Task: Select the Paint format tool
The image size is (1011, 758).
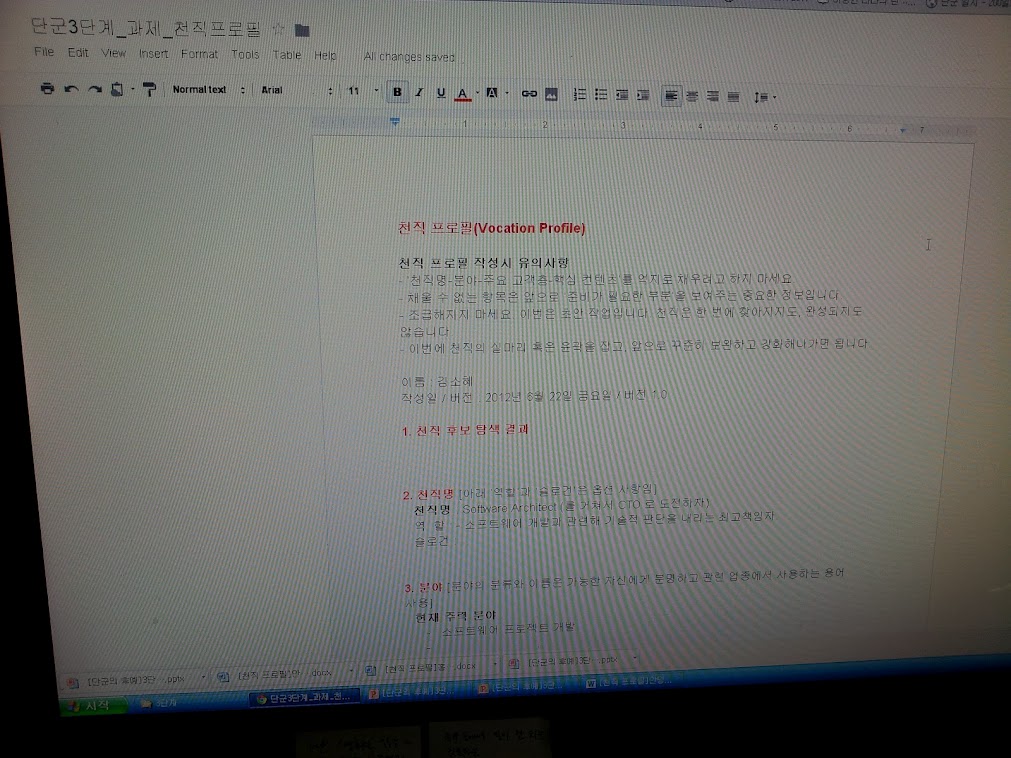Action: [149, 90]
